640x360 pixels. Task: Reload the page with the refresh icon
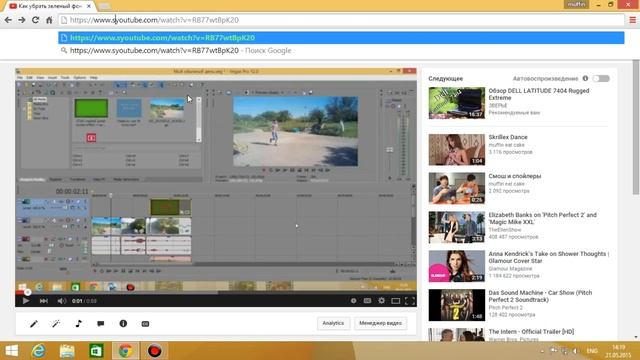pyautogui.click(x=36, y=20)
